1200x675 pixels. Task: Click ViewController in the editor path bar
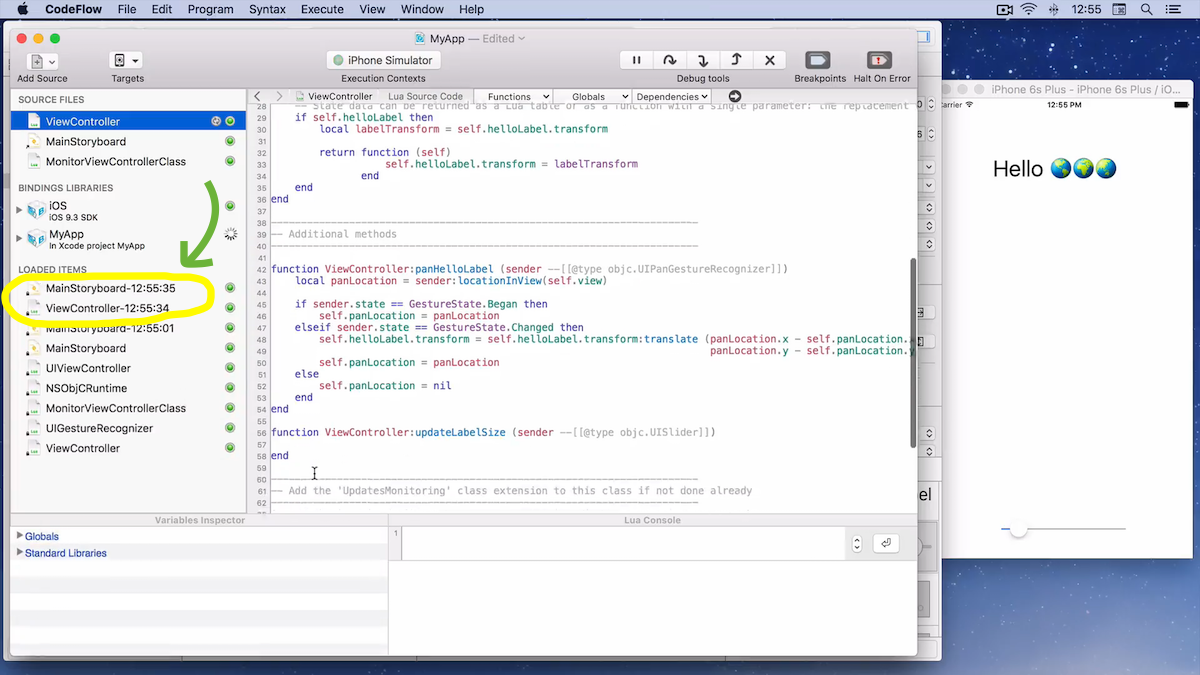coord(333,96)
